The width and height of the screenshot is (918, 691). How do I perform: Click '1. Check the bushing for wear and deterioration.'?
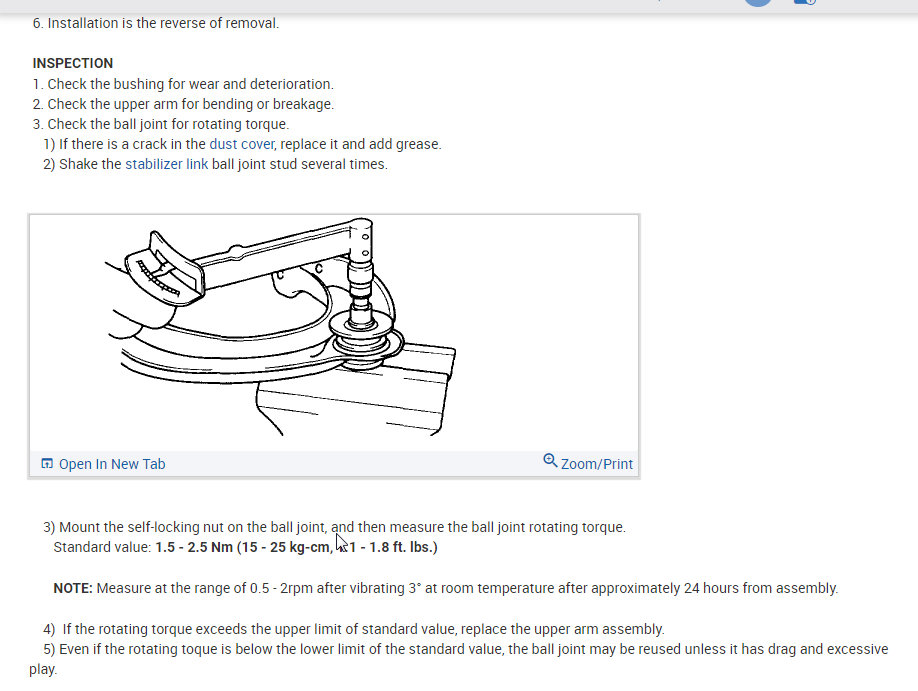[x=183, y=84]
